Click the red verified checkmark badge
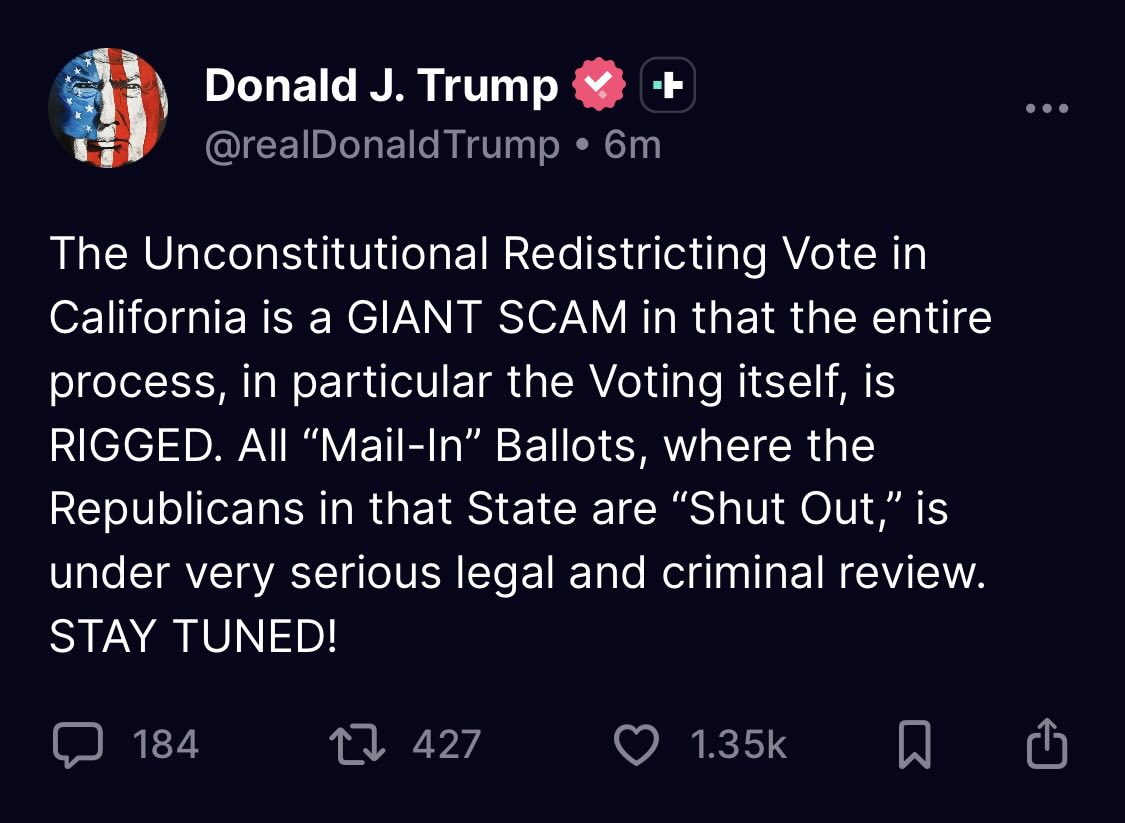 point(598,88)
